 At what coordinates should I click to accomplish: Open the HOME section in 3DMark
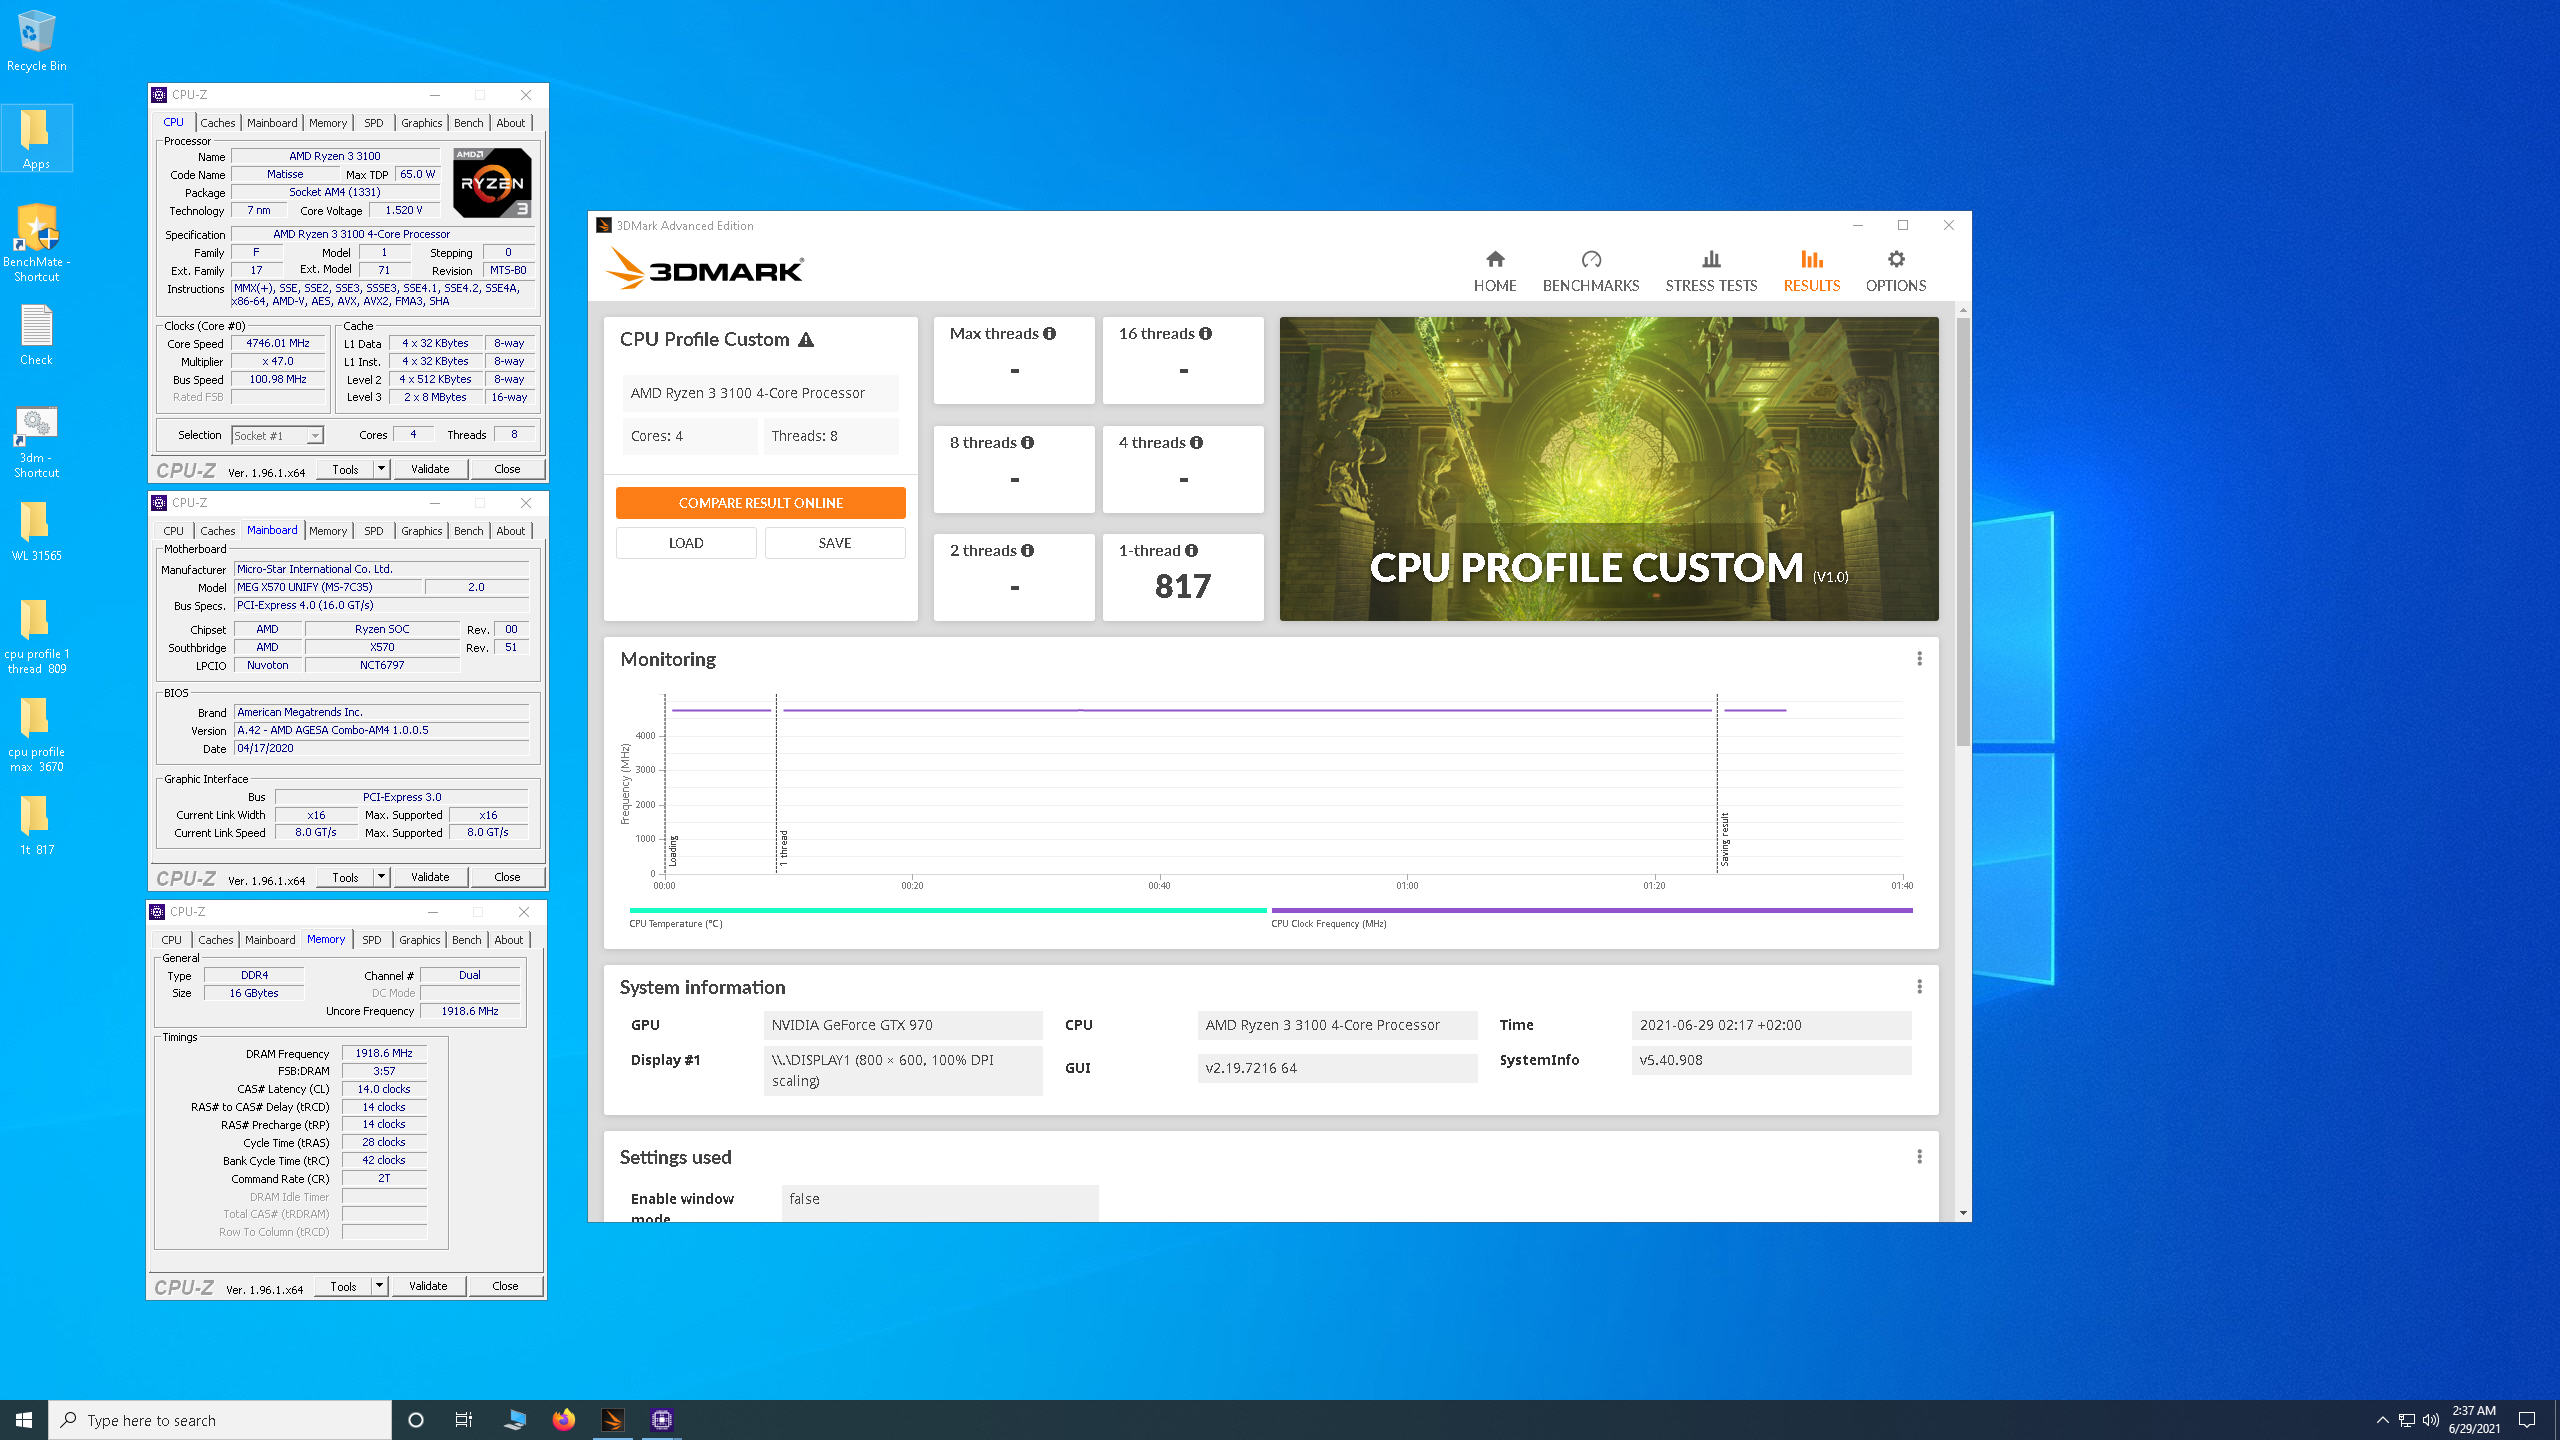tap(1495, 271)
